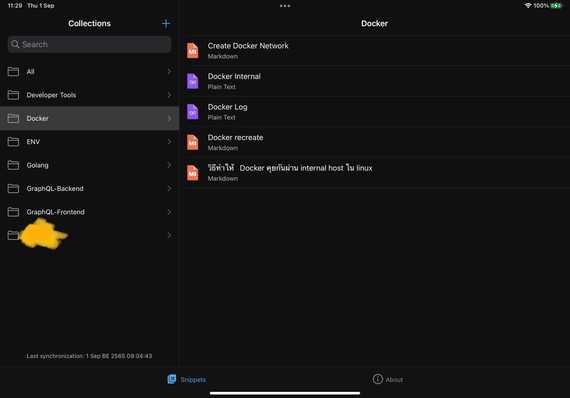570x398 pixels.
Task: Open the Developer Tools folder icon
Action: coord(13,95)
